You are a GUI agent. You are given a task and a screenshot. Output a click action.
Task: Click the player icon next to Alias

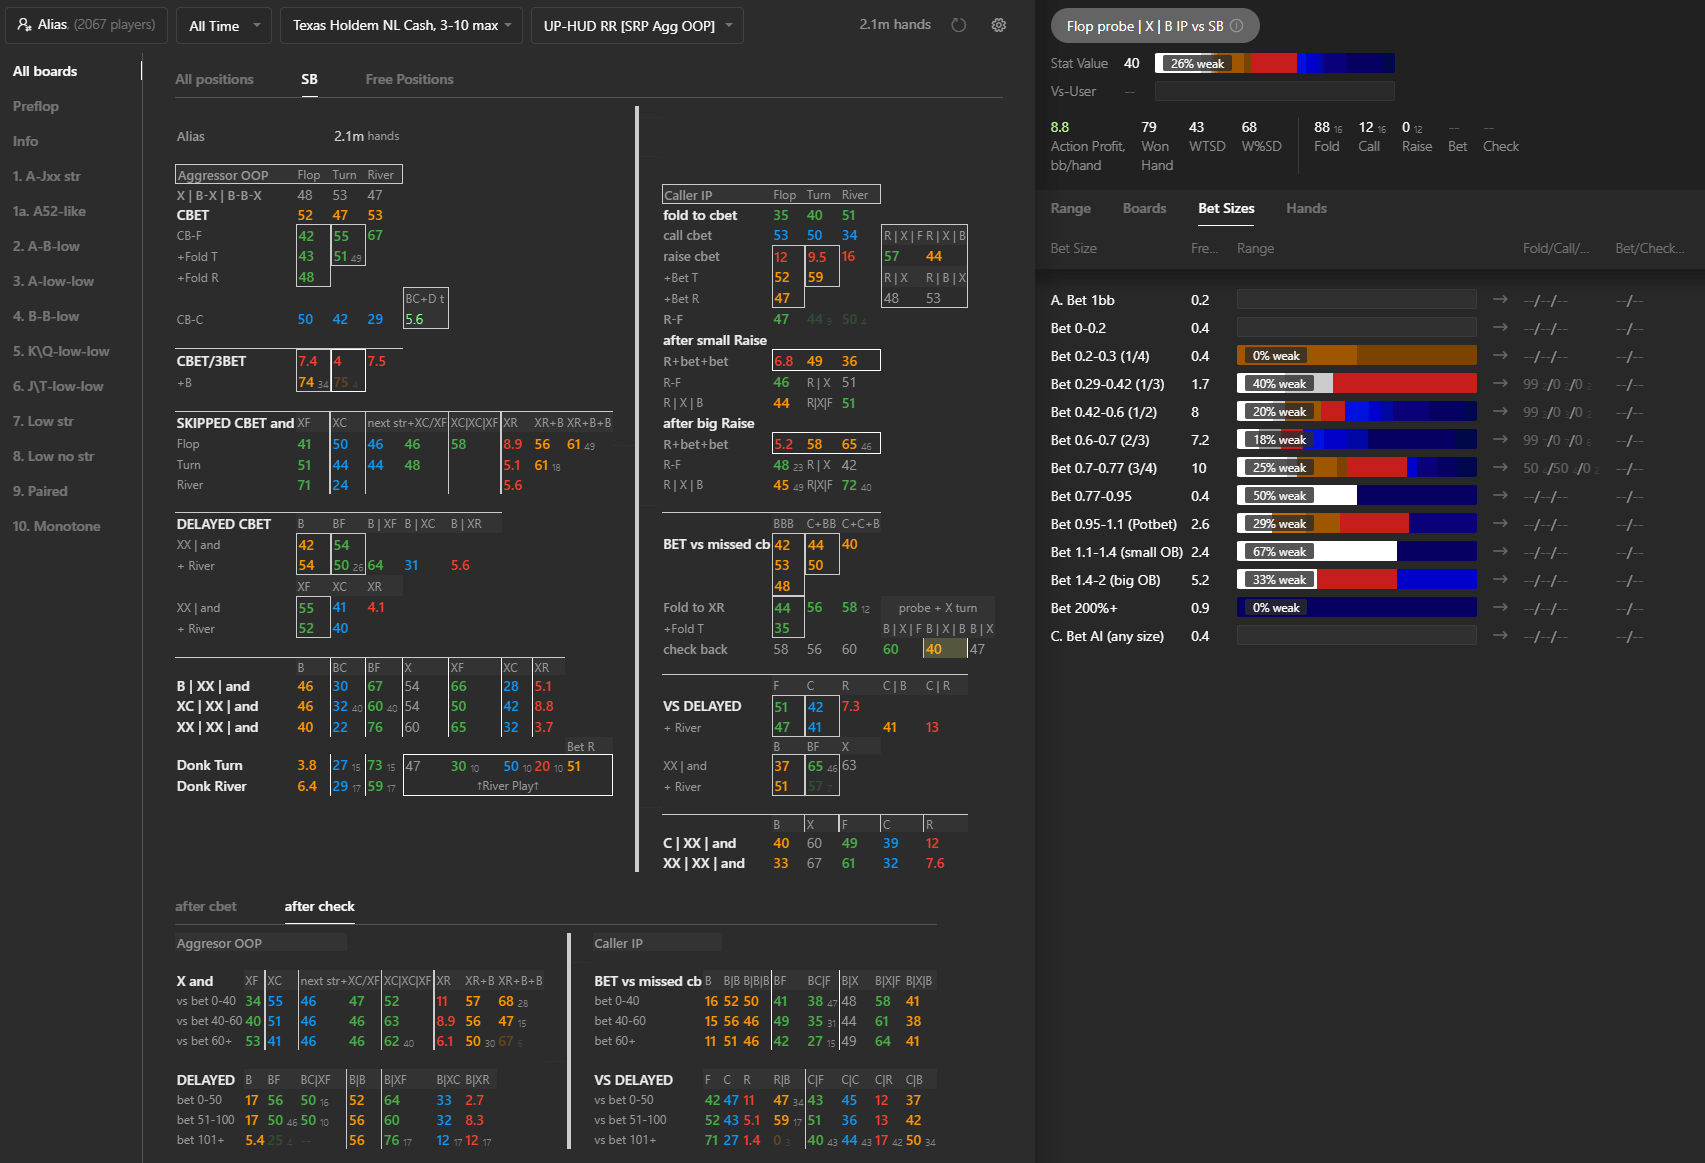pyautogui.click(x=24, y=24)
